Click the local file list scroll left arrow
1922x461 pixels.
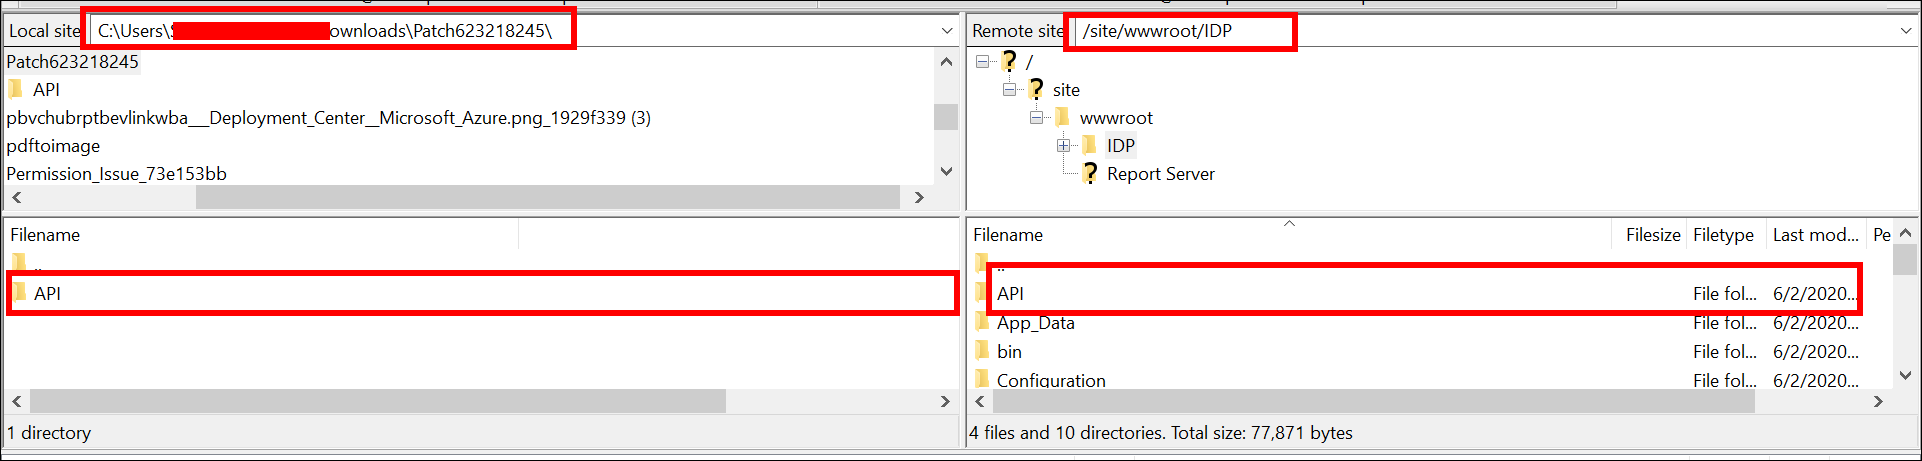pos(17,401)
